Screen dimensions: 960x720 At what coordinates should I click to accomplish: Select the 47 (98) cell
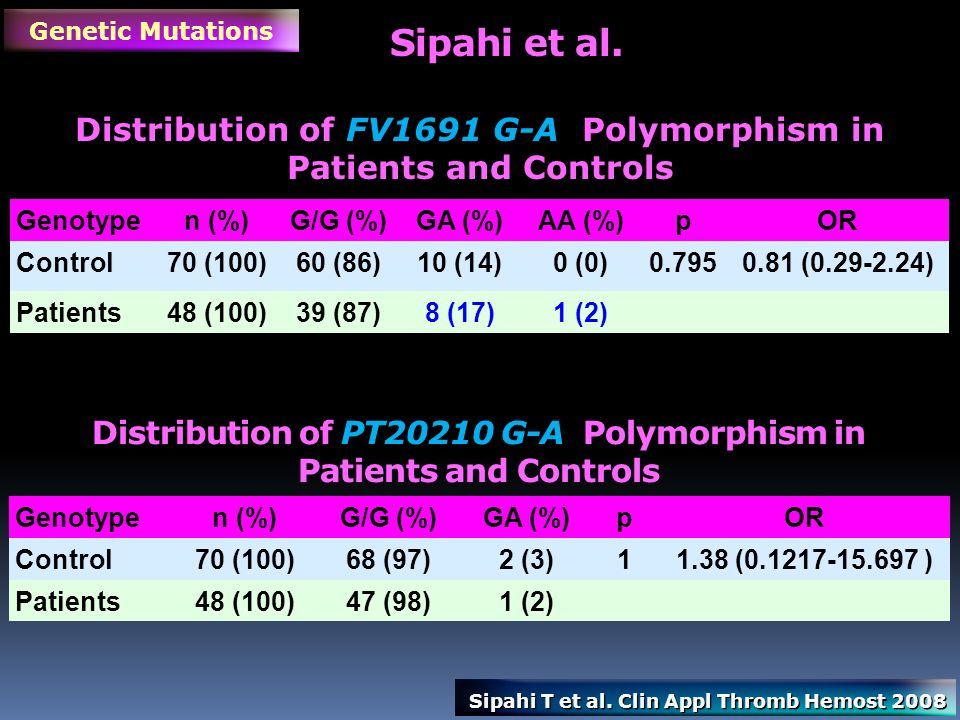pos(388,602)
